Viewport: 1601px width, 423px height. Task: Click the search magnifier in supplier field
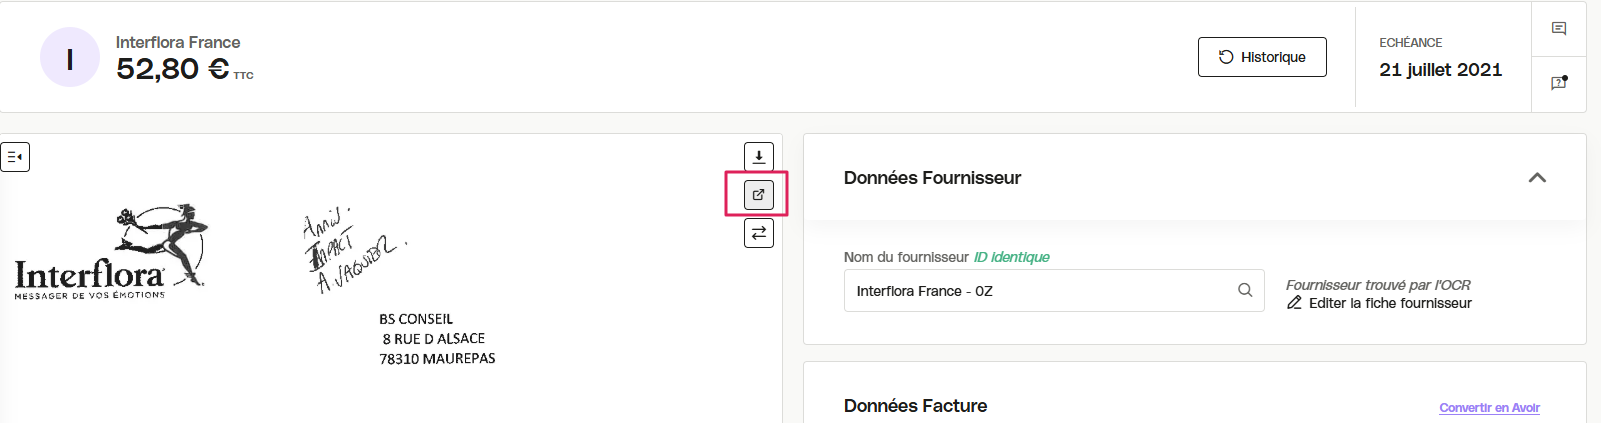pos(1245,290)
